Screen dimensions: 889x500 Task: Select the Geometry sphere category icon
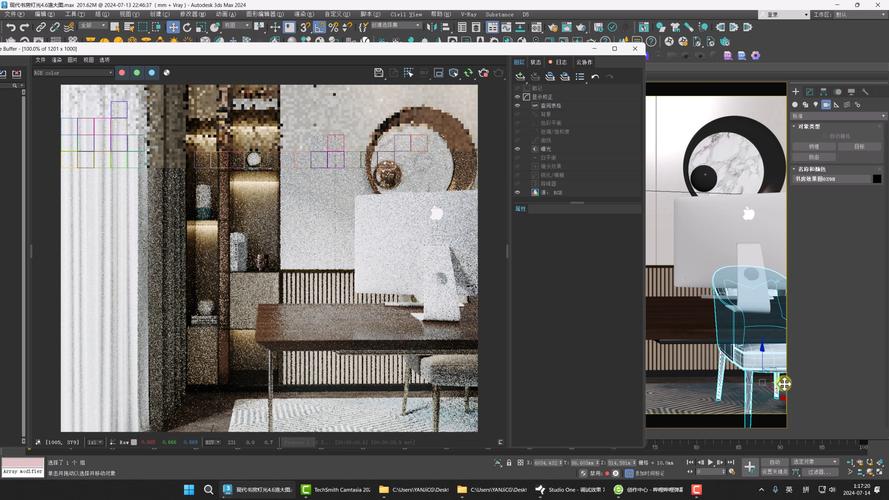(795, 105)
